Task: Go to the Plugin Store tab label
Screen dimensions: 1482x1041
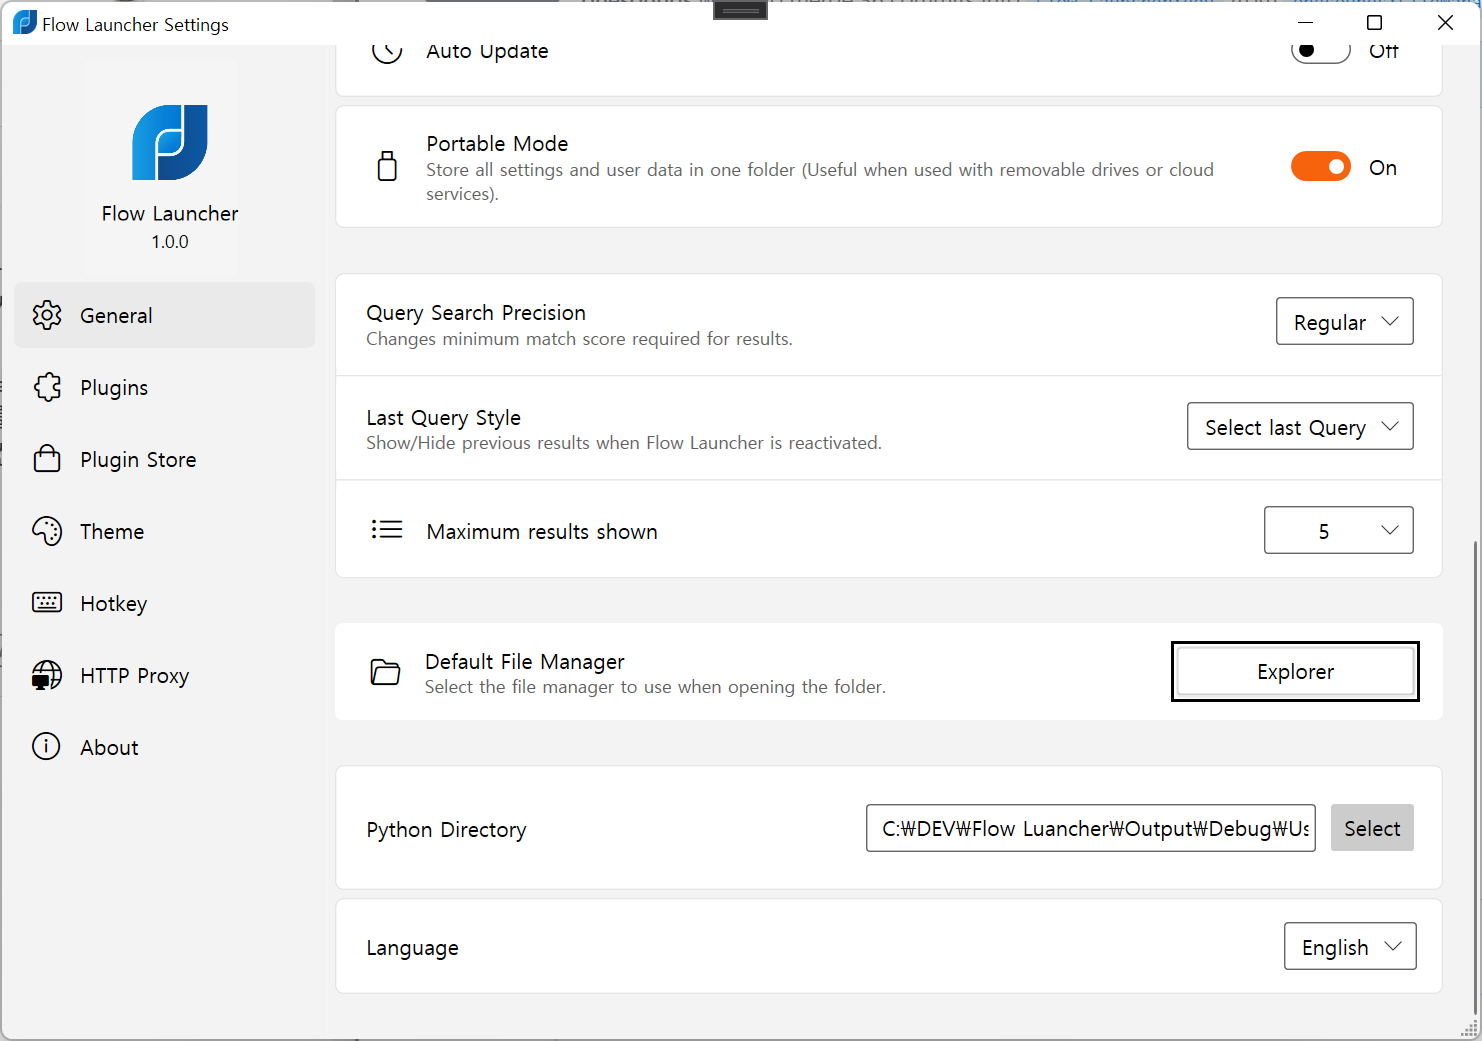Action: click(138, 460)
